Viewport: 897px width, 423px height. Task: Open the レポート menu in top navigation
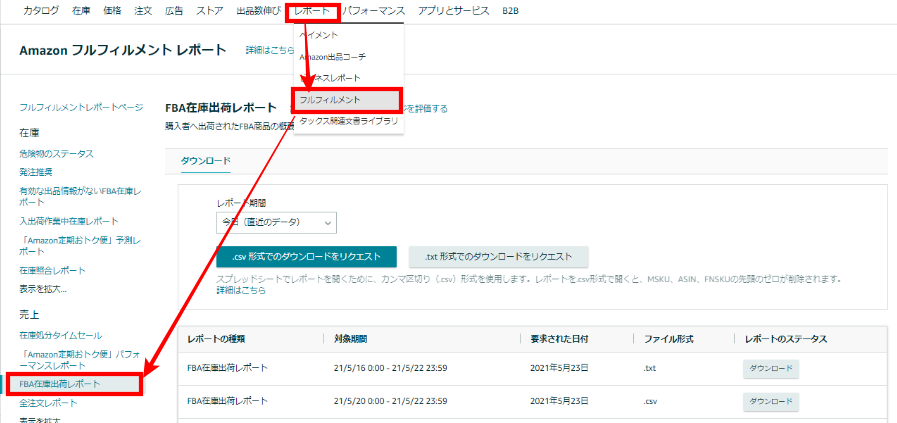[311, 10]
